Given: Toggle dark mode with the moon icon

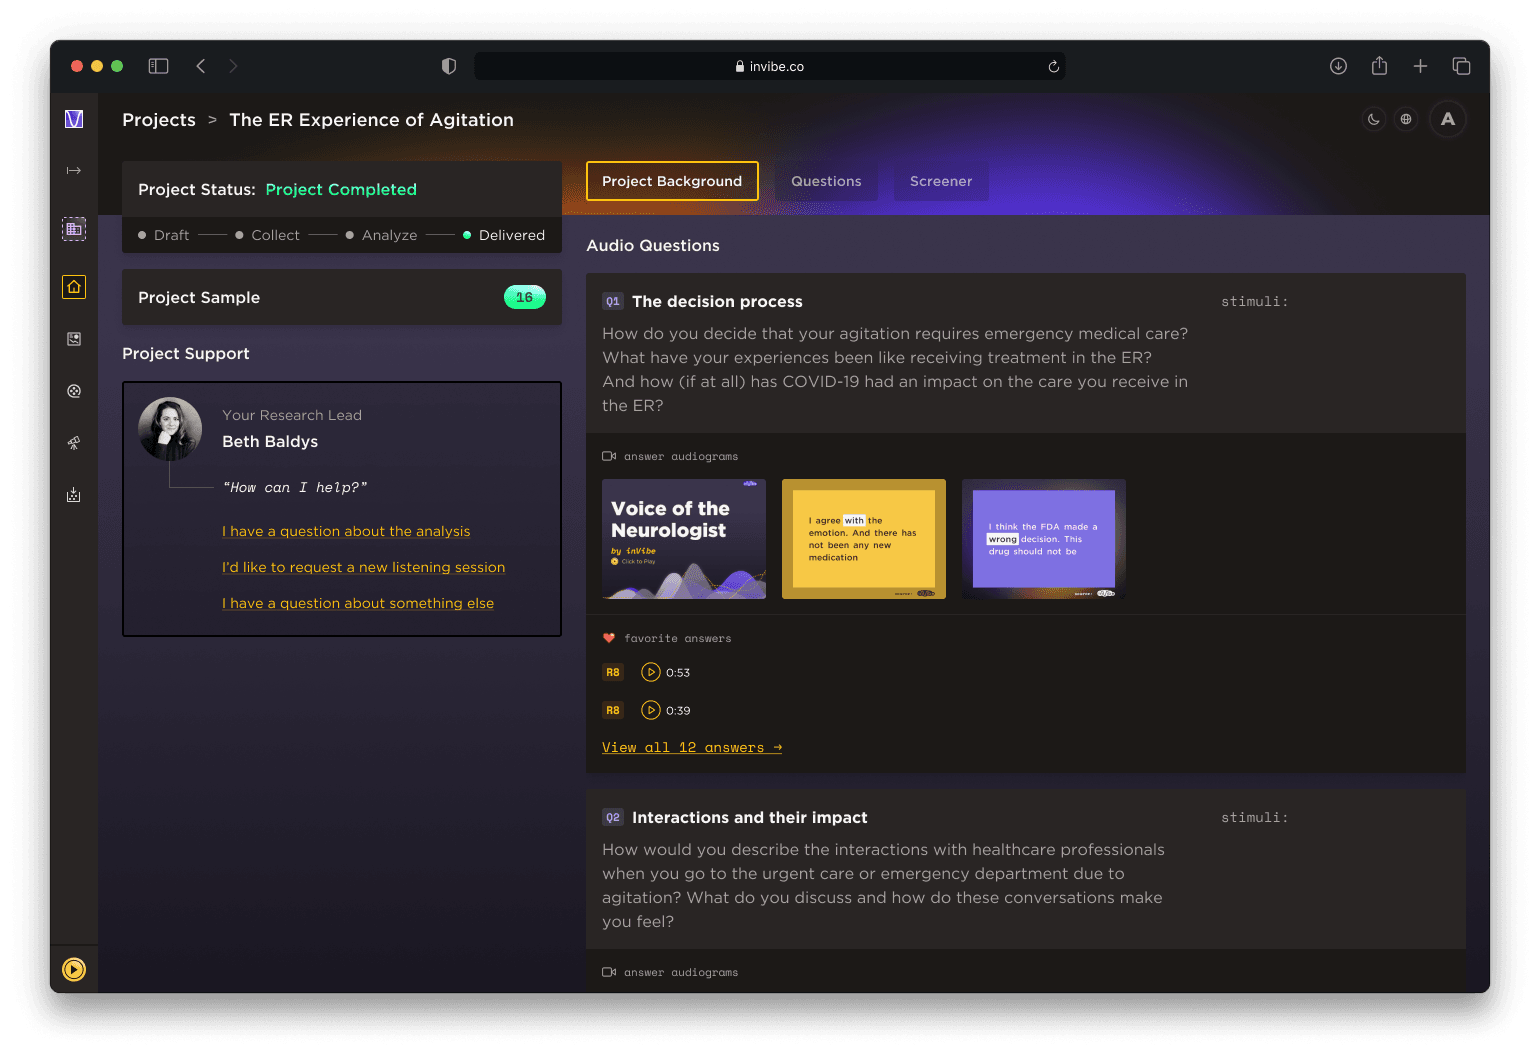Looking at the screenshot, I should 1374,119.
